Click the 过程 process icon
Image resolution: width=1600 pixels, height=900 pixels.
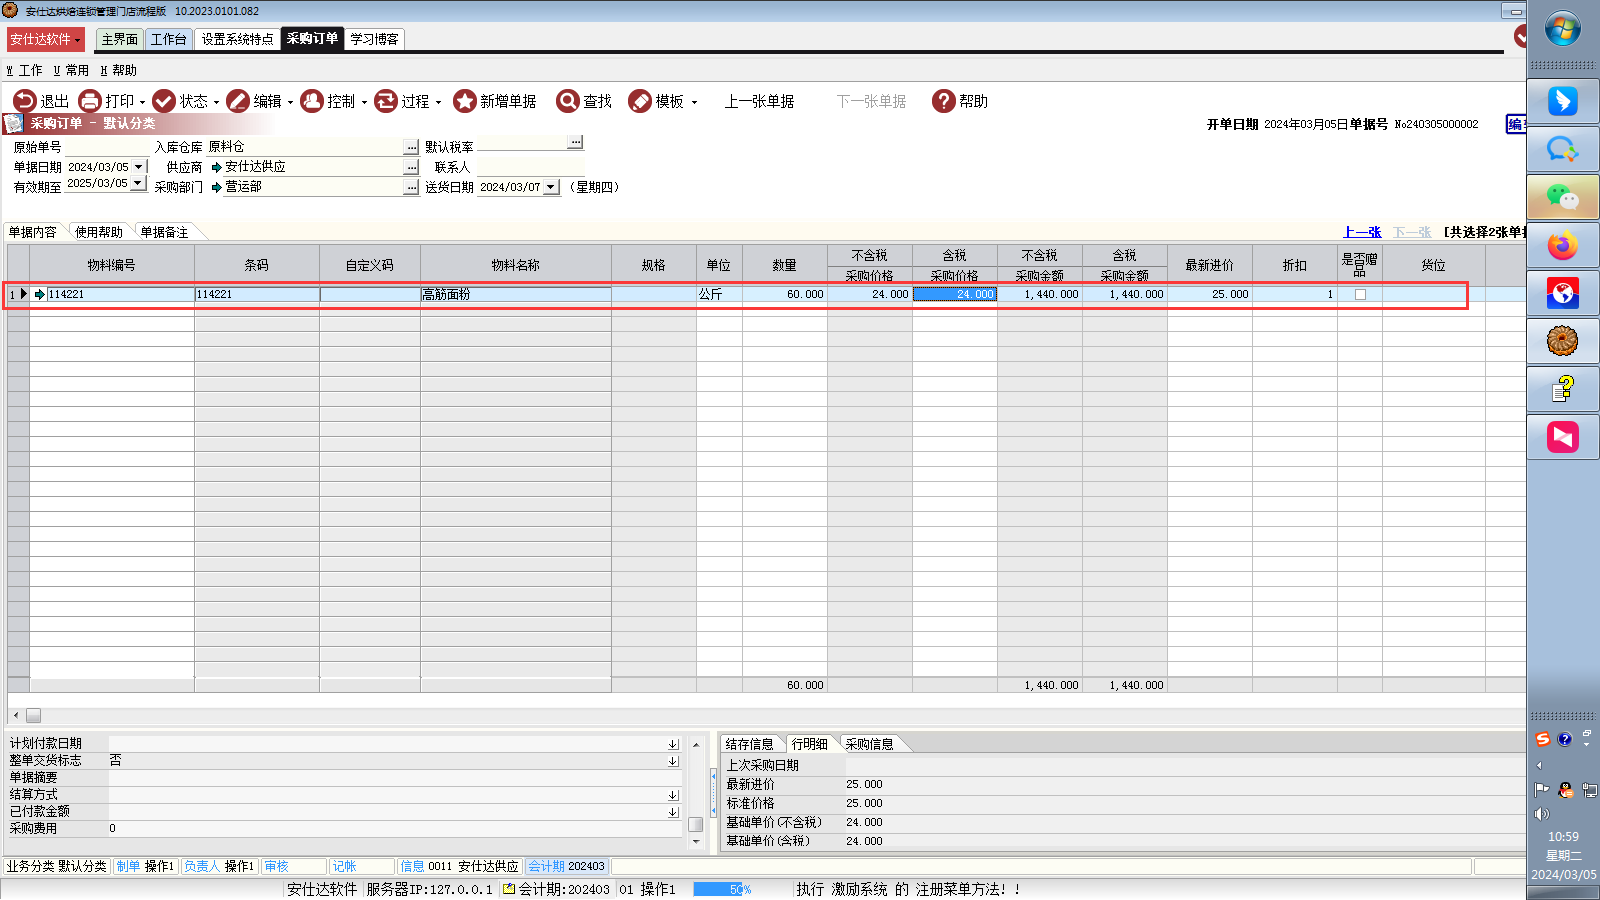pos(386,101)
